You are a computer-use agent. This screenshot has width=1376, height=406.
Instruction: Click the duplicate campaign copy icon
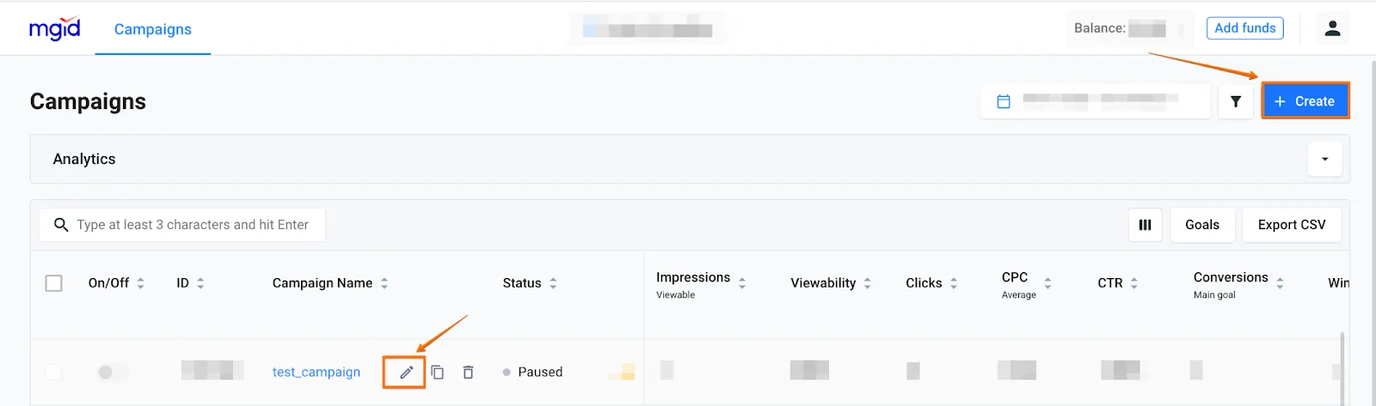coord(437,372)
